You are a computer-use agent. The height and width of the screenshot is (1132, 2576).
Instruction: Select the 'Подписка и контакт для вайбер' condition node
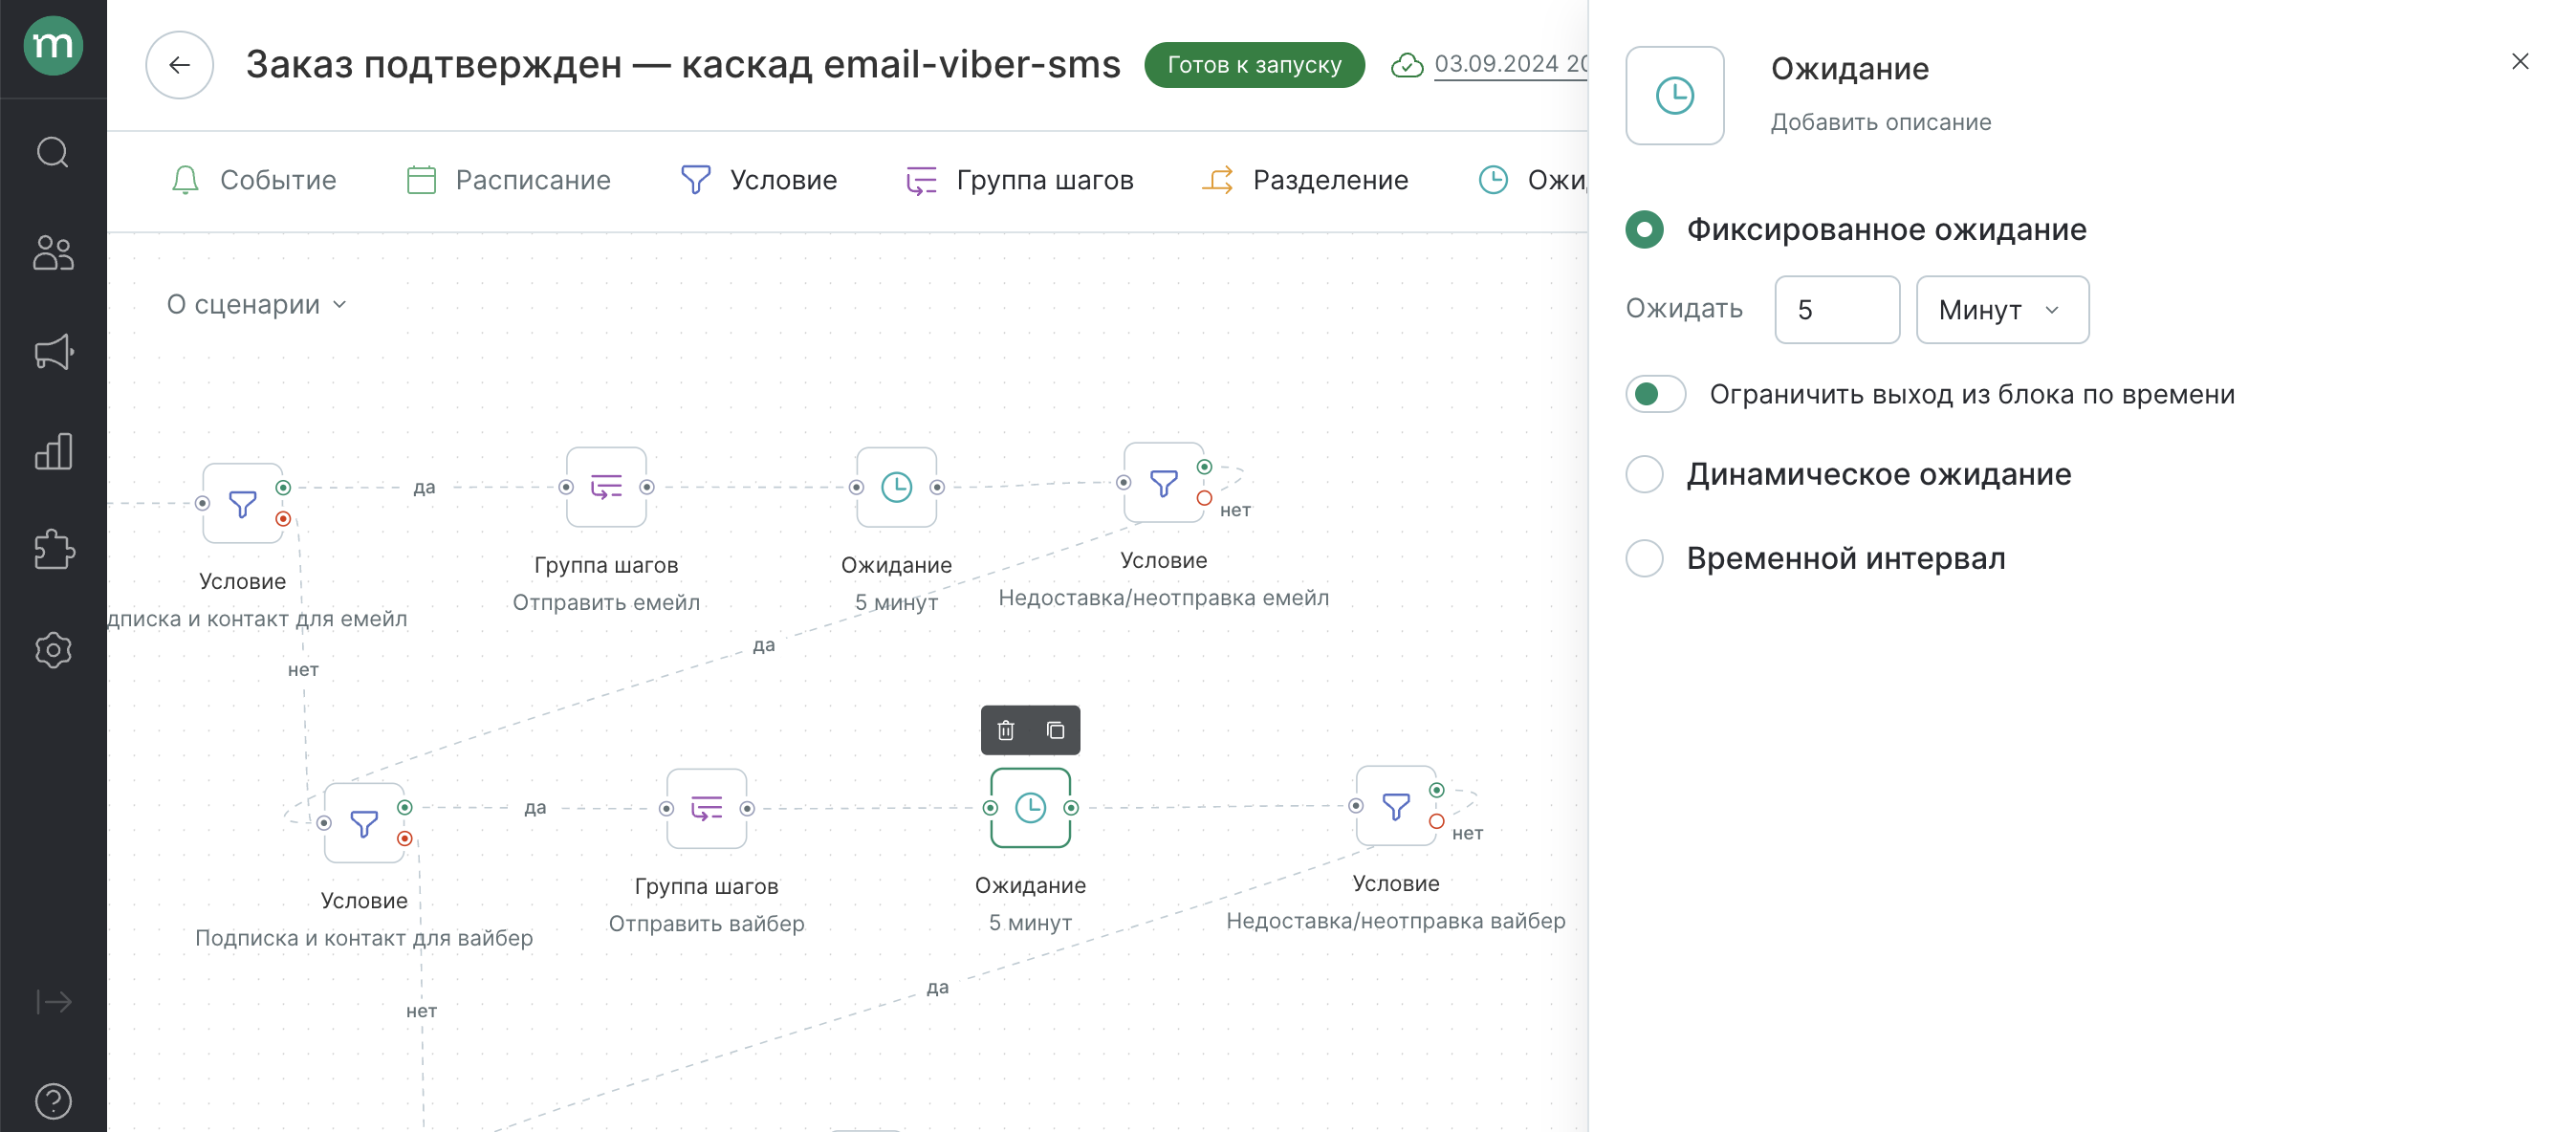(364, 823)
